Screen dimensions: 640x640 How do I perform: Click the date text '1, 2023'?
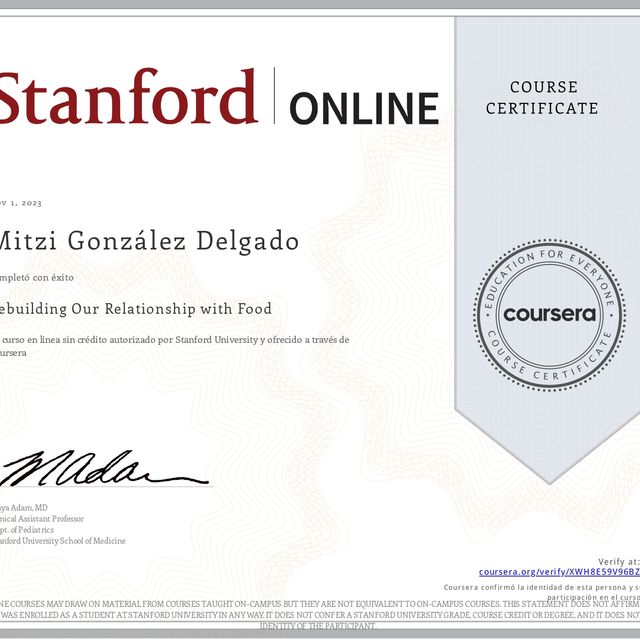[x=27, y=203]
